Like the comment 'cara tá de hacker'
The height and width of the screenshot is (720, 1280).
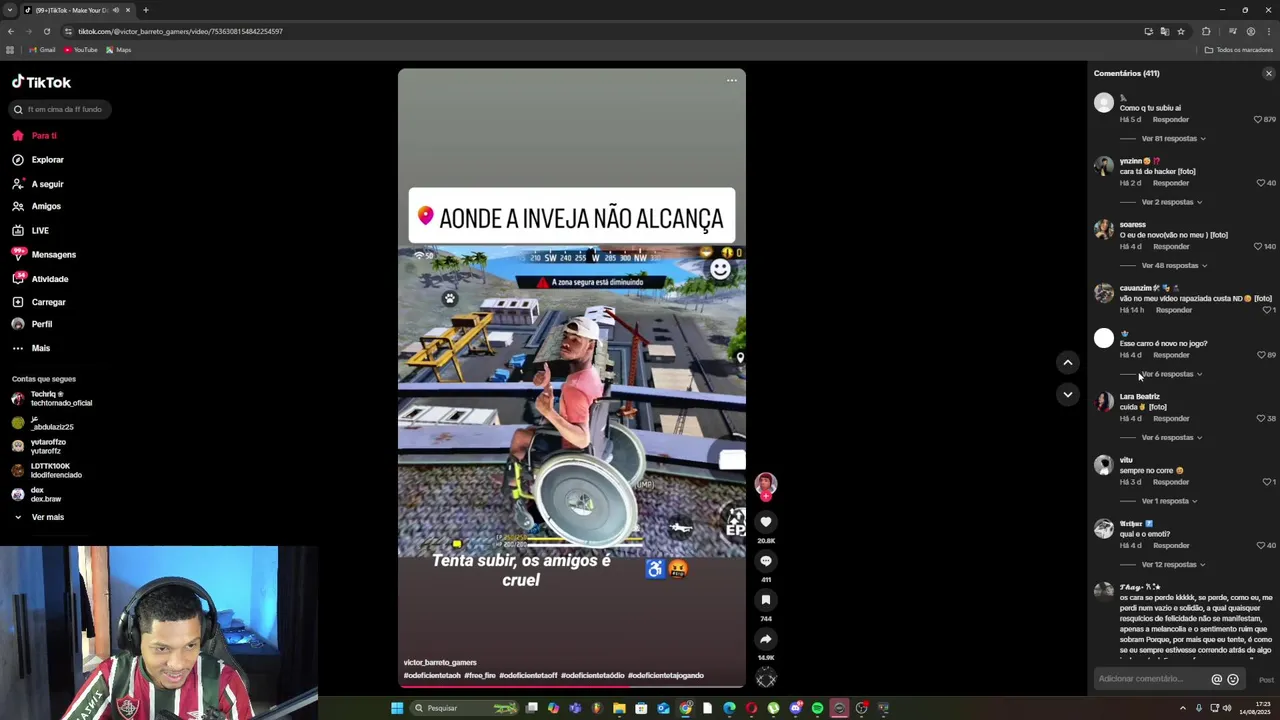click(x=1261, y=183)
